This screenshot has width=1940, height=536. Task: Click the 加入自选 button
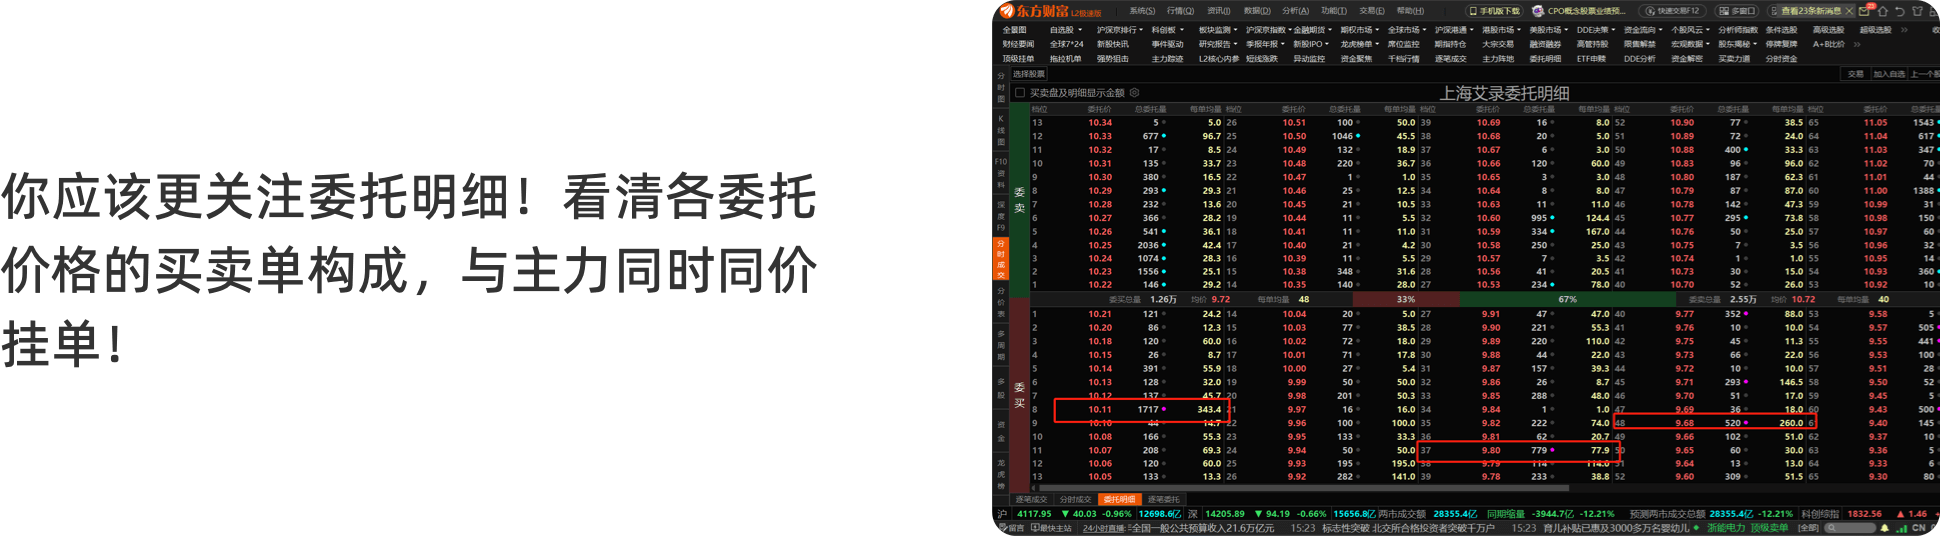(x=1889, y=74)
